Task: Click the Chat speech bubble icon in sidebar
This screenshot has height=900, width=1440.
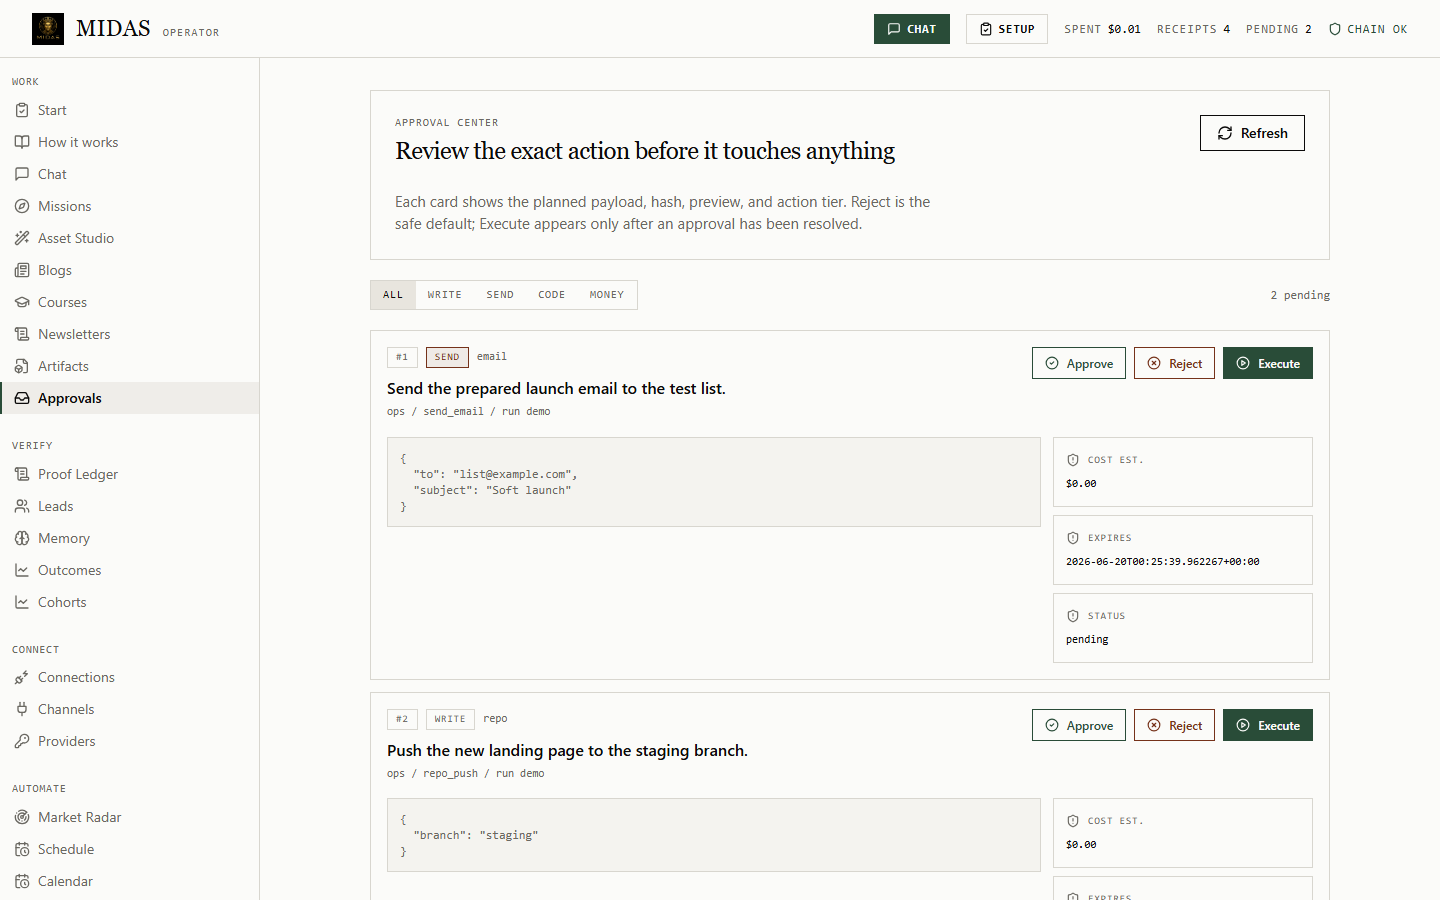Action: click(x=22, y=174)
